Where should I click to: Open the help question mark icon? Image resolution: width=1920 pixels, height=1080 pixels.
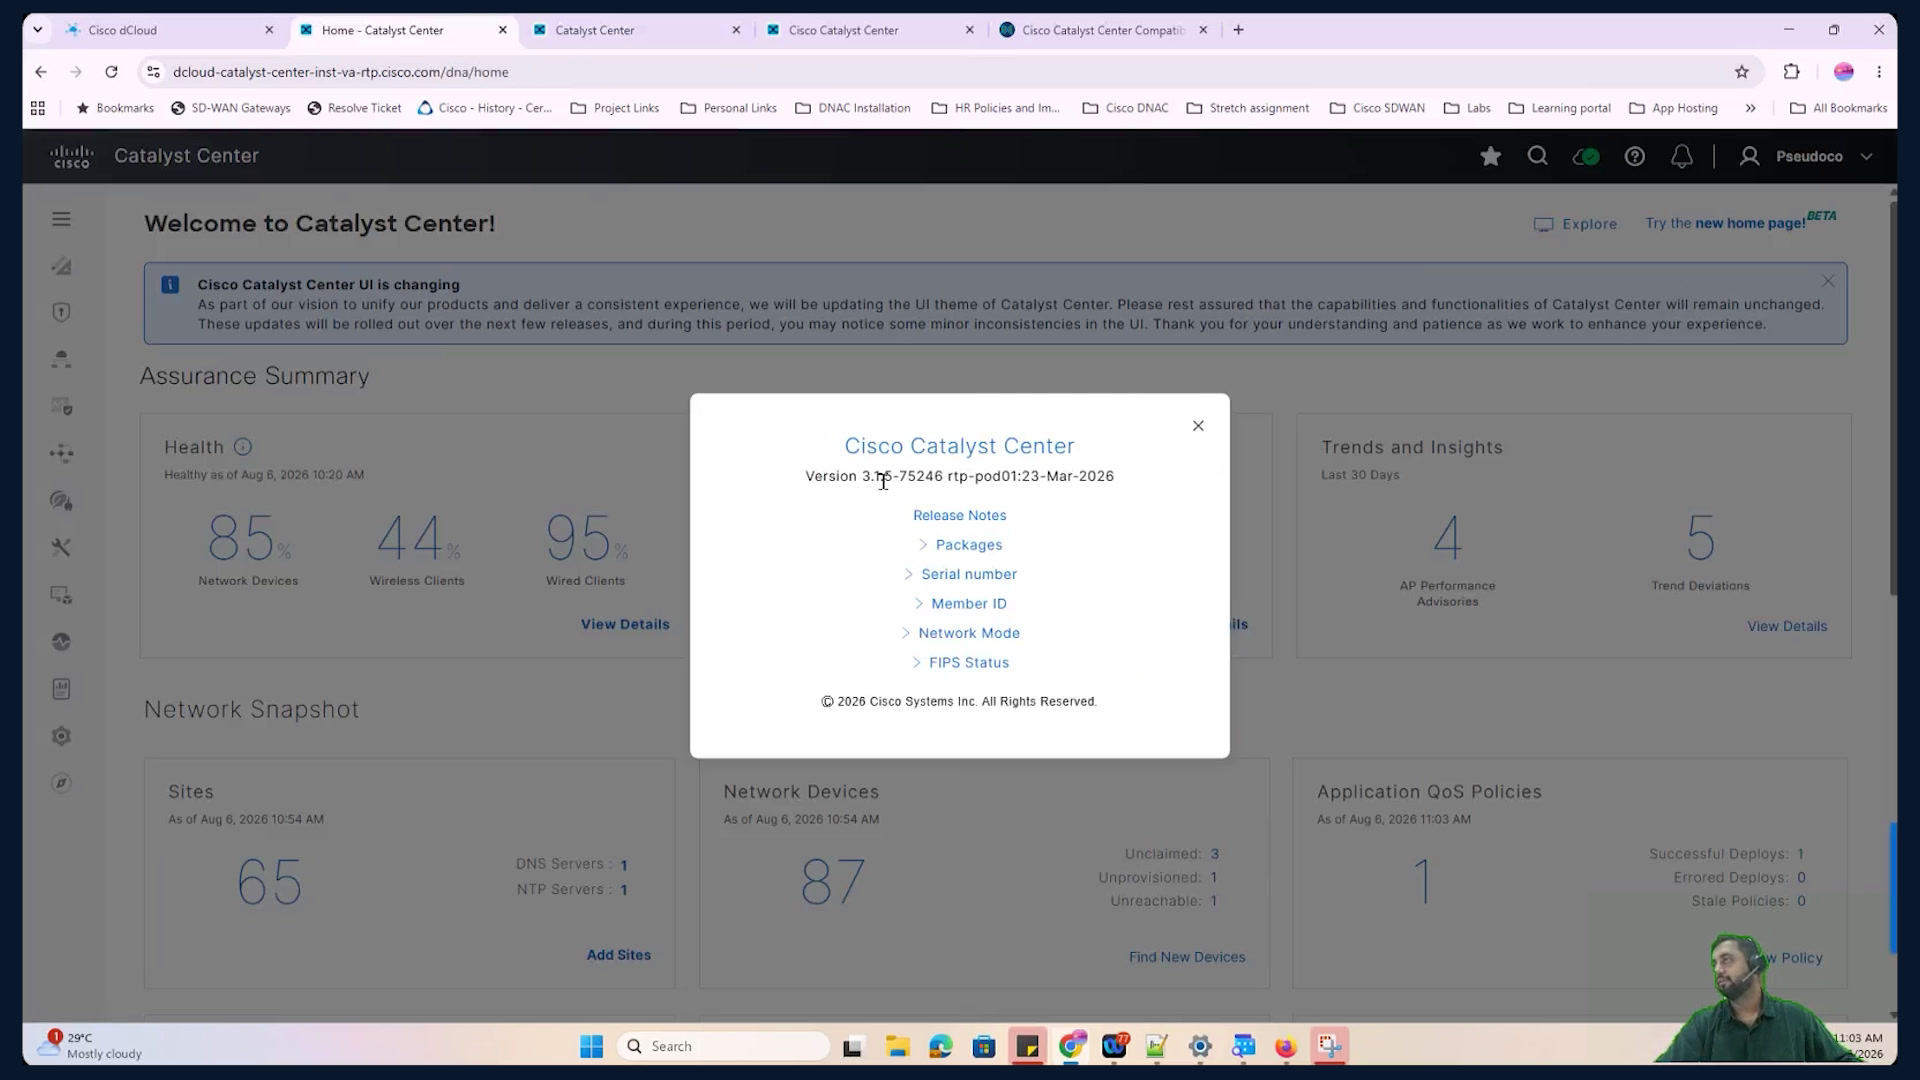[1634, 156]
